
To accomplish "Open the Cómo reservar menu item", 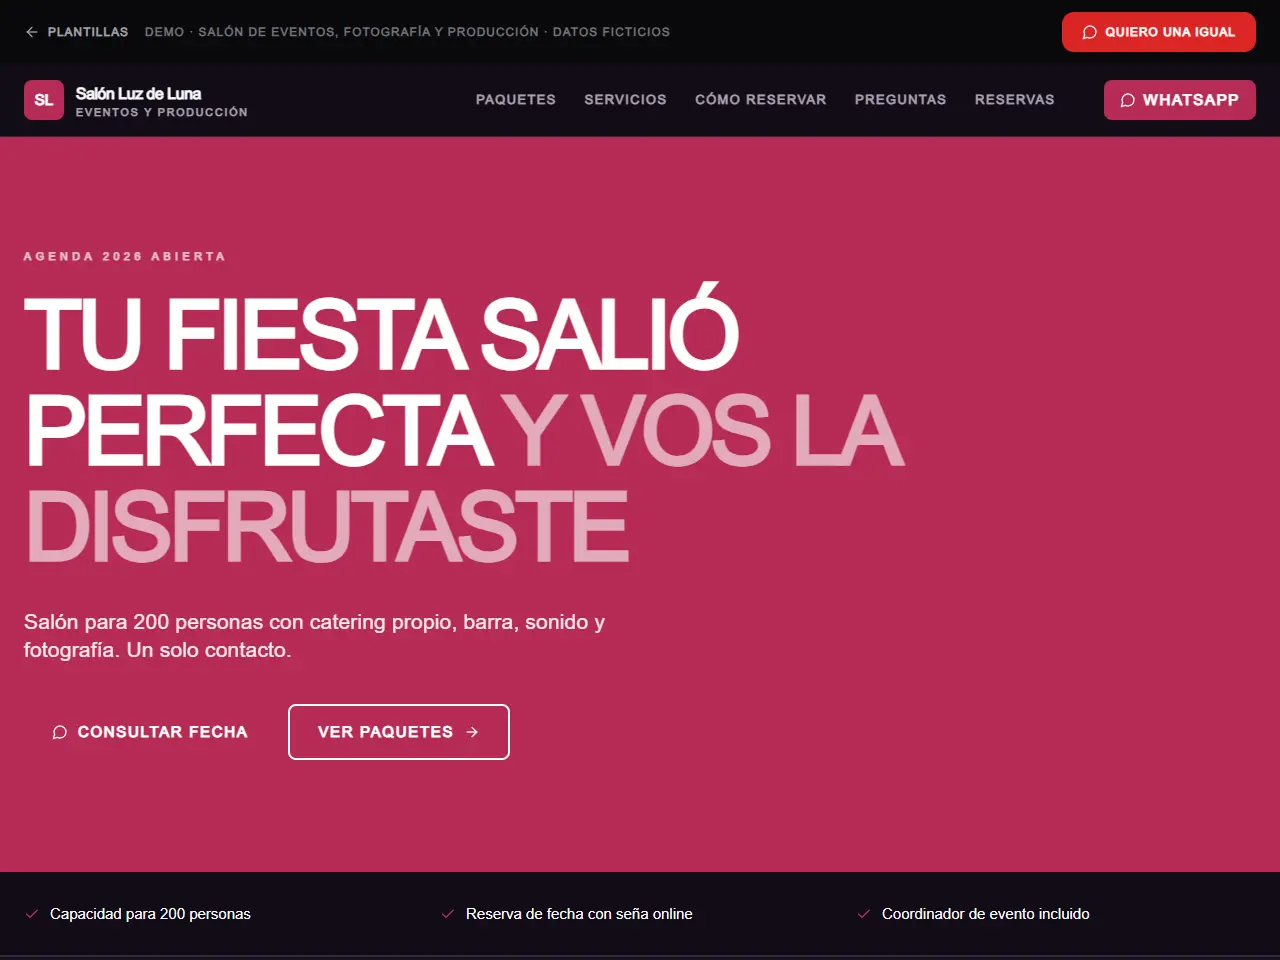I will coord(761,100).
